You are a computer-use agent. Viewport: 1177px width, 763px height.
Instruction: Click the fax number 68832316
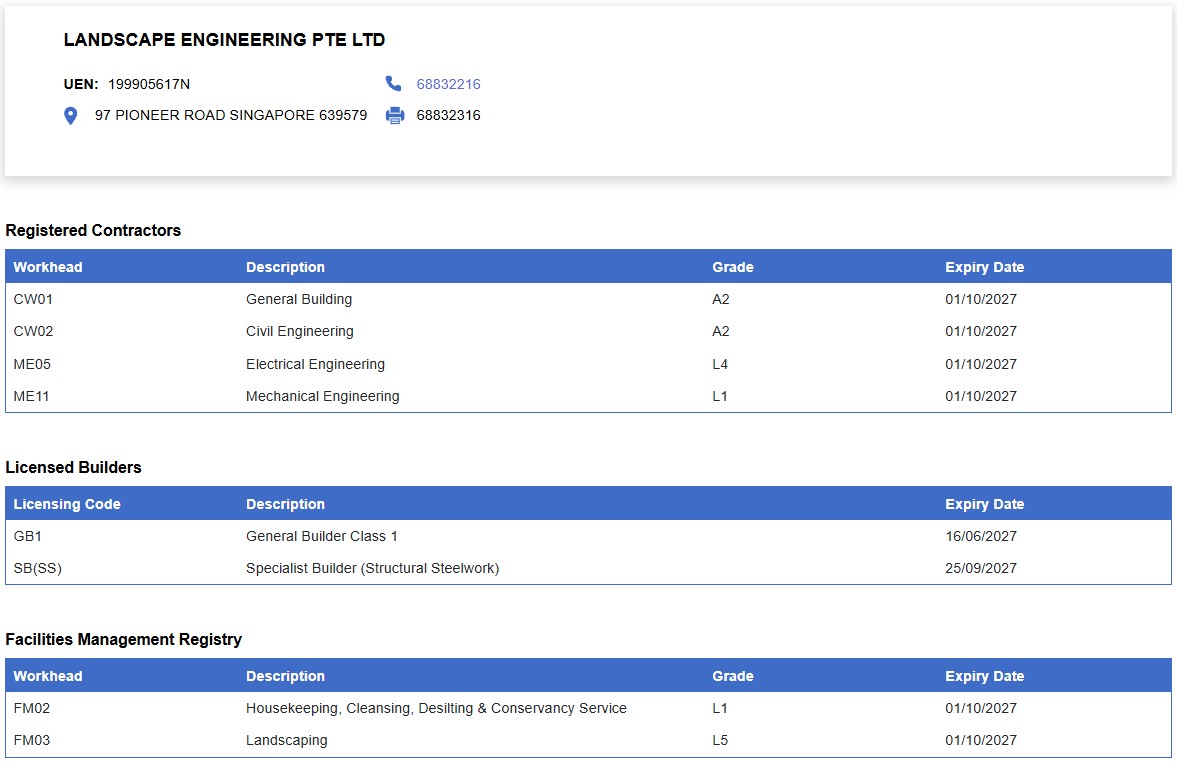[448, 116]
